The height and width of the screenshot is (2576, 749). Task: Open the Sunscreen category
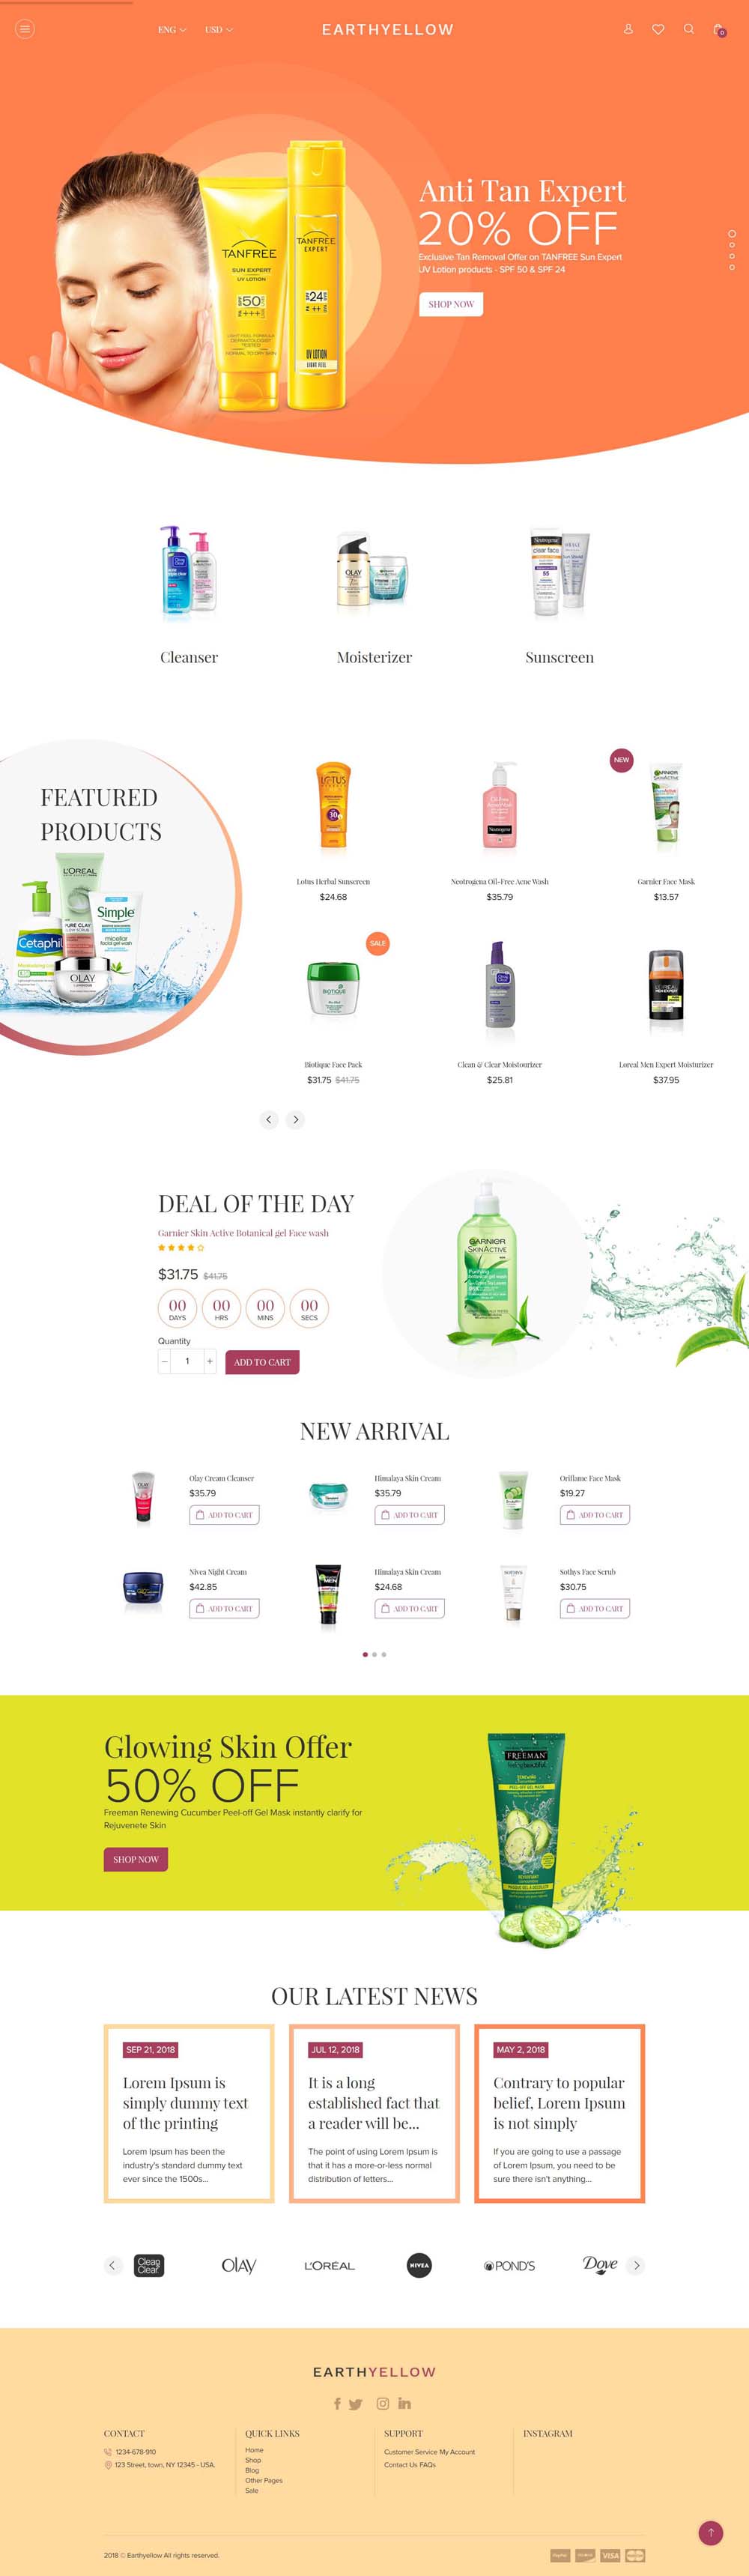pos(559,595)
